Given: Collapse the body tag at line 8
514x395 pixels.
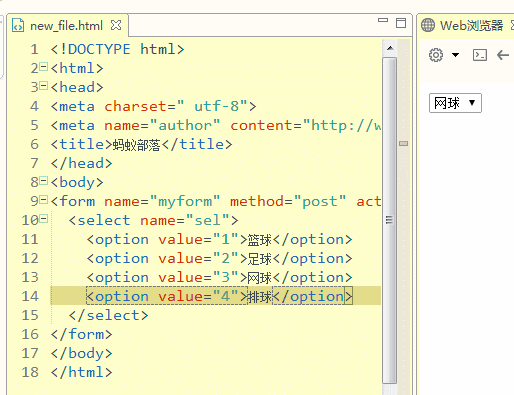Looking at the screenshot, I should pos(44,181).
